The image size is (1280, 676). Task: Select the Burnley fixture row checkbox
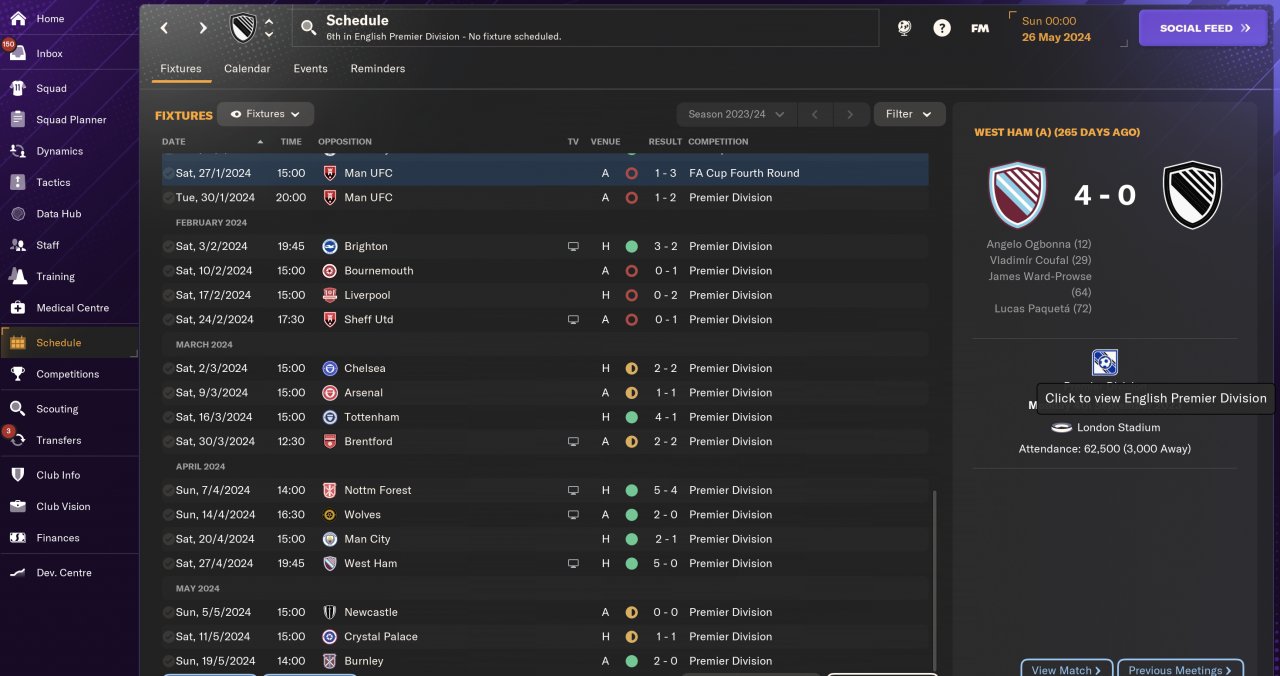point(168,661)
